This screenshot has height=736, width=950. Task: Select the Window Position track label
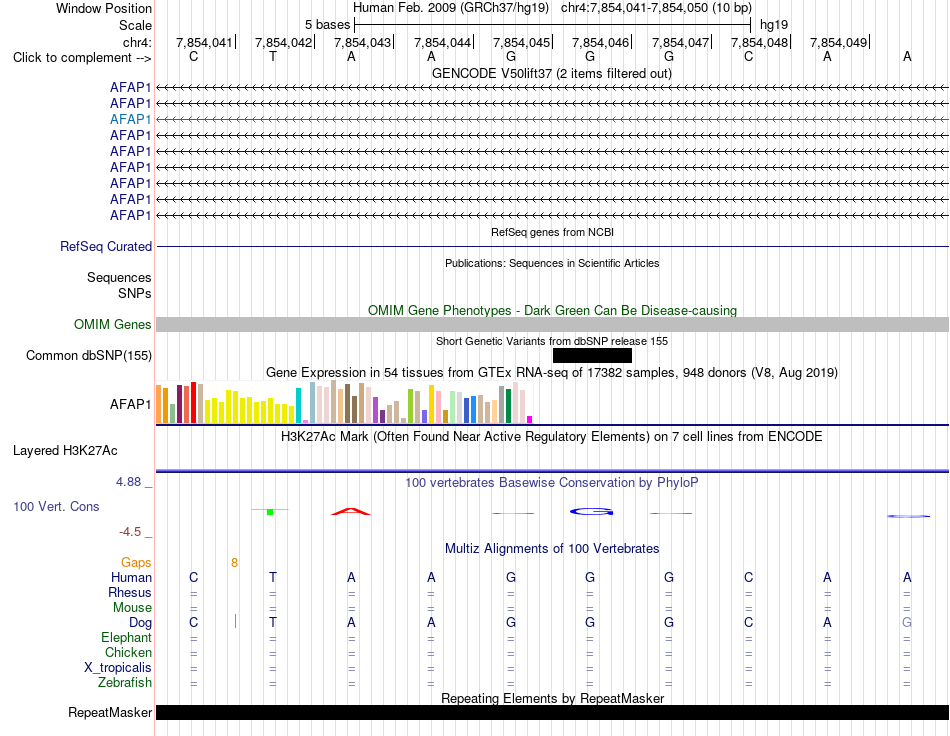(x=104, y=8)
